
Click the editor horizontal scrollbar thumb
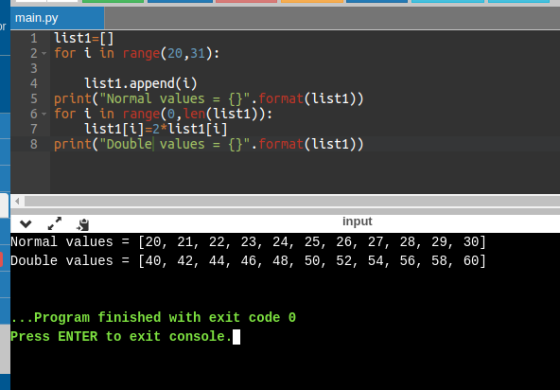coord(292,201)
